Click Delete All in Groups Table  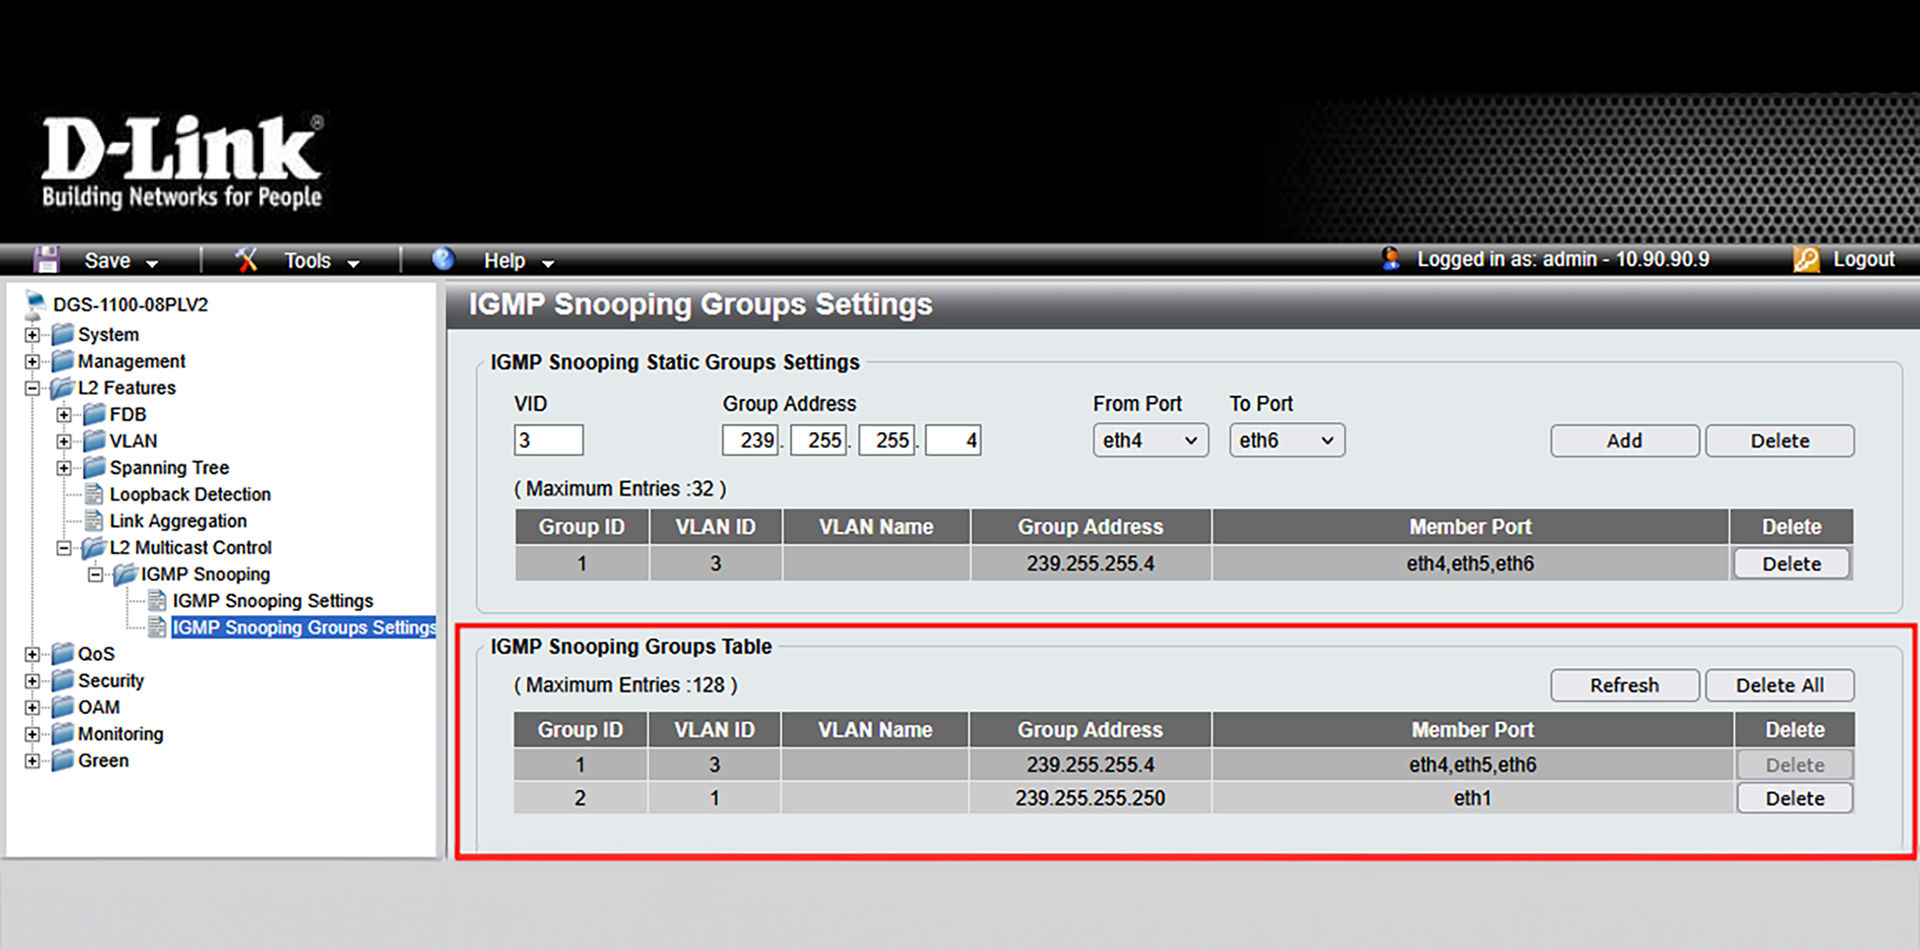1779,685
